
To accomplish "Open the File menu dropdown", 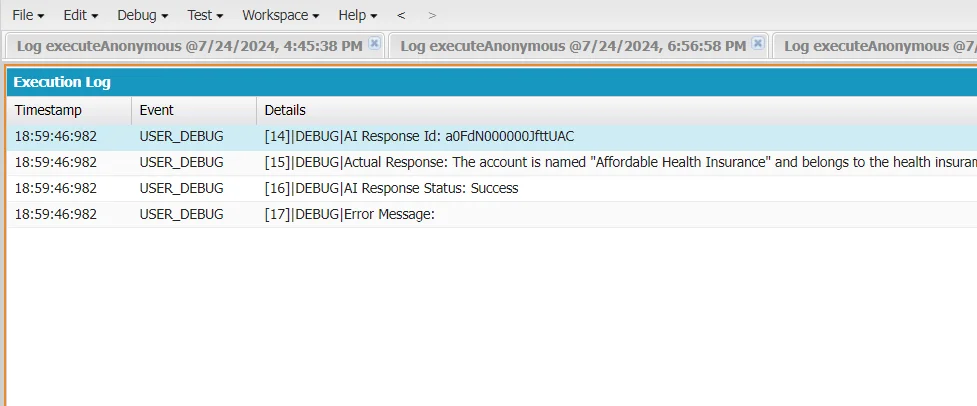I will coord(28,16).
